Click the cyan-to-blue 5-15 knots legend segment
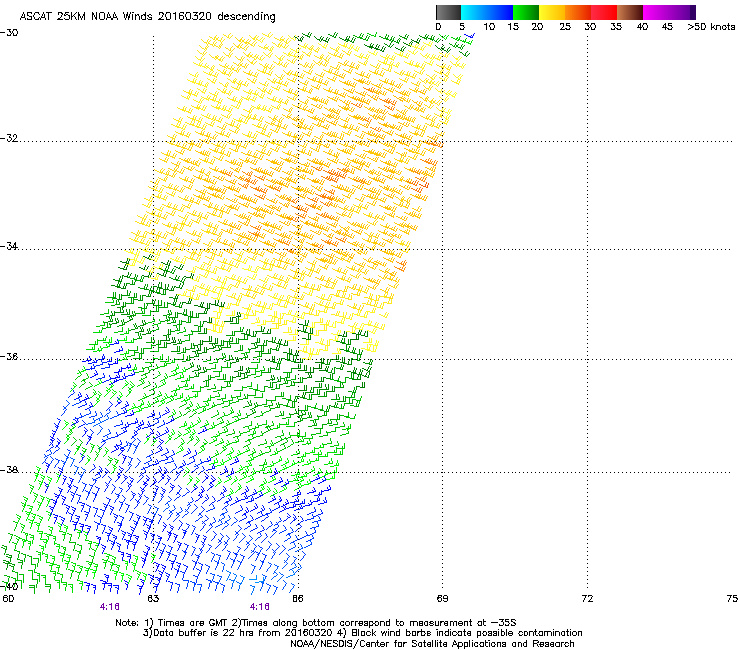 pos(487,12)
